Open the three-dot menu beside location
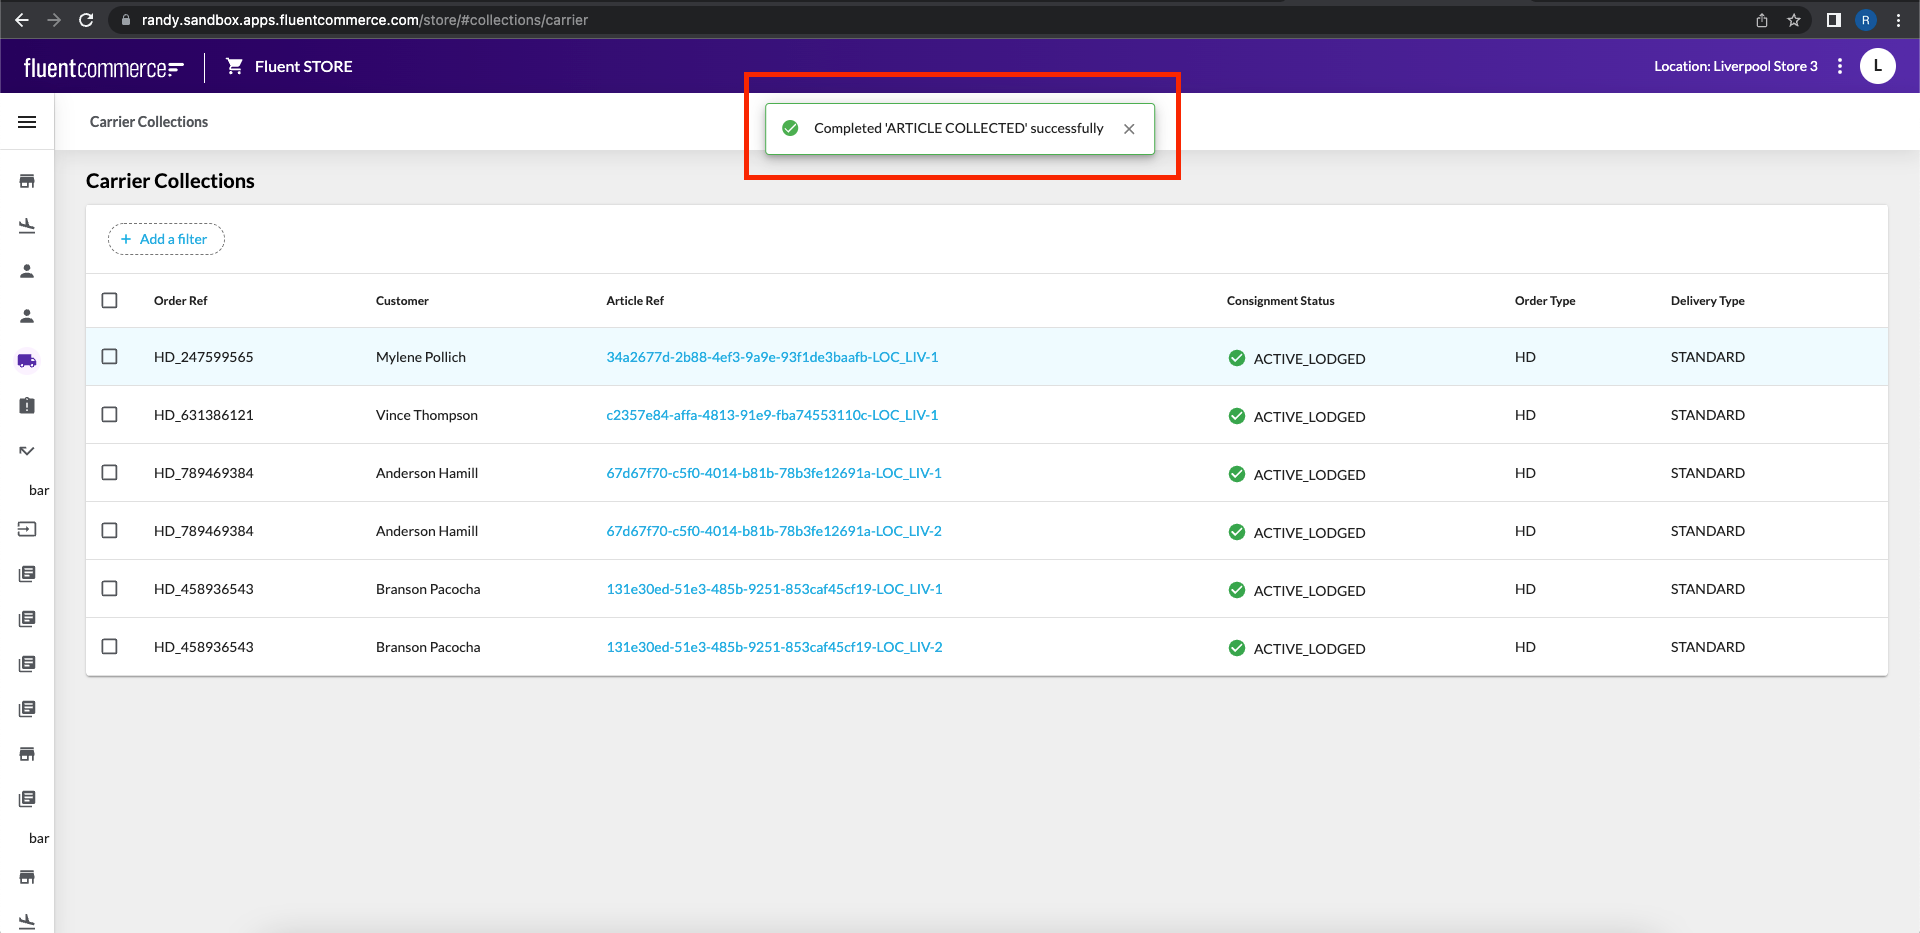Screen dimensions: 1920x933 tap(1840, 66)
